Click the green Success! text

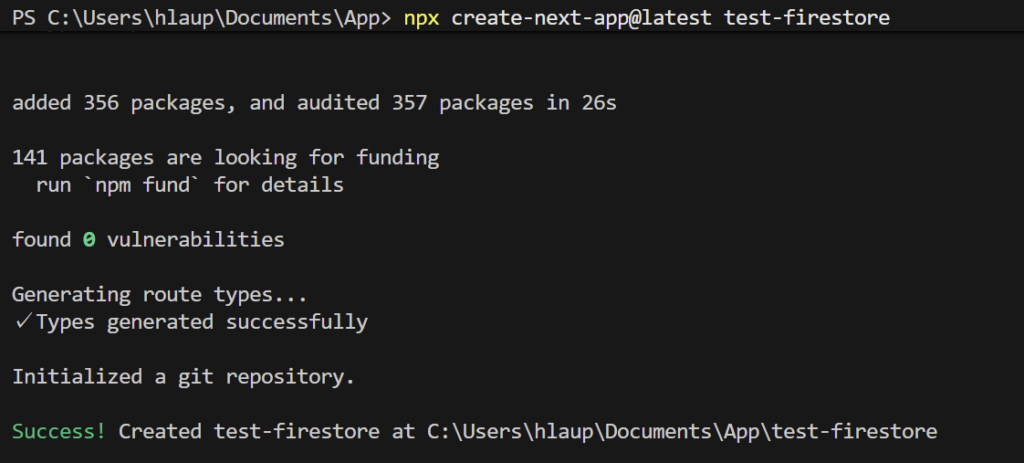59,431
